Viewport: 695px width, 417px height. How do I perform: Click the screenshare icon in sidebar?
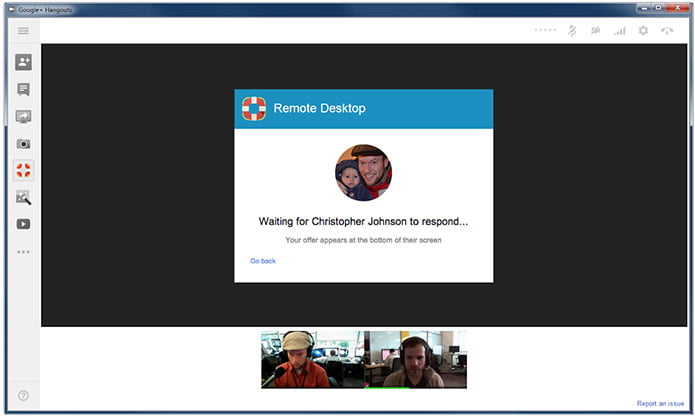coord(23,117)
